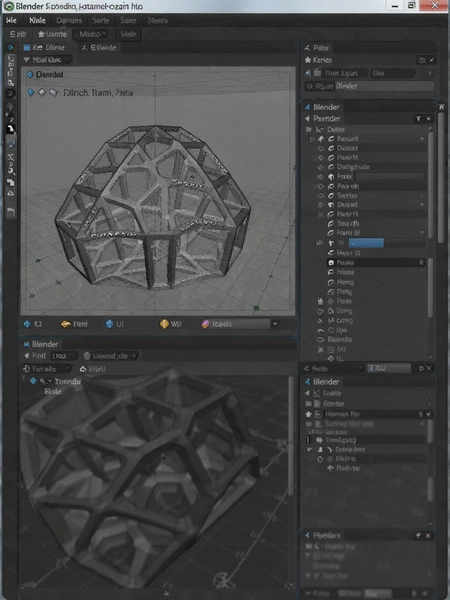
Task: Click the filter funnel icon in 'Pernder' header
Action: 419,119
